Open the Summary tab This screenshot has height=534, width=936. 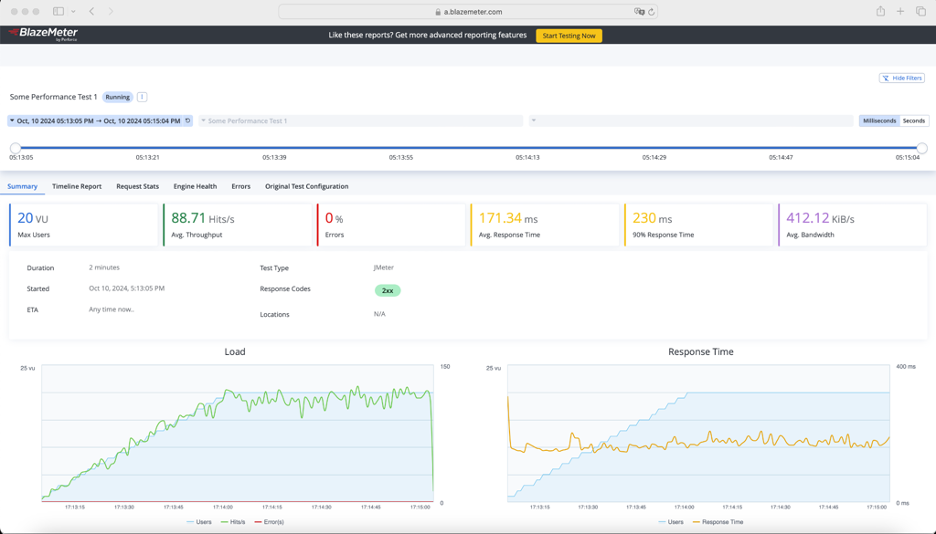click(x=22, y=186)
